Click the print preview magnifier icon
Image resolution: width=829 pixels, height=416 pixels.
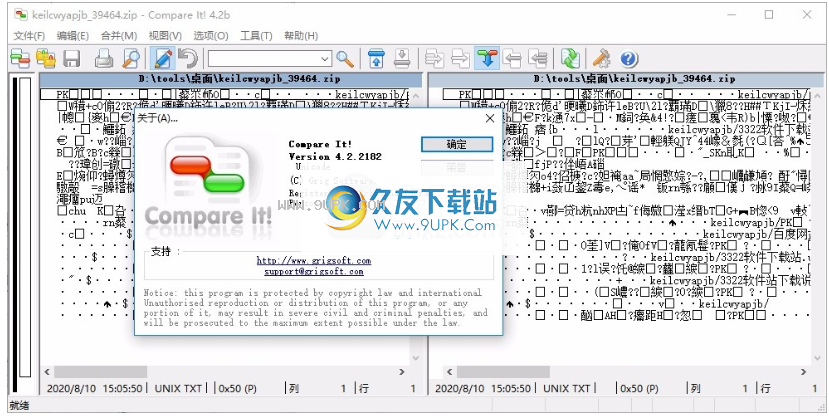coord(131,59)
